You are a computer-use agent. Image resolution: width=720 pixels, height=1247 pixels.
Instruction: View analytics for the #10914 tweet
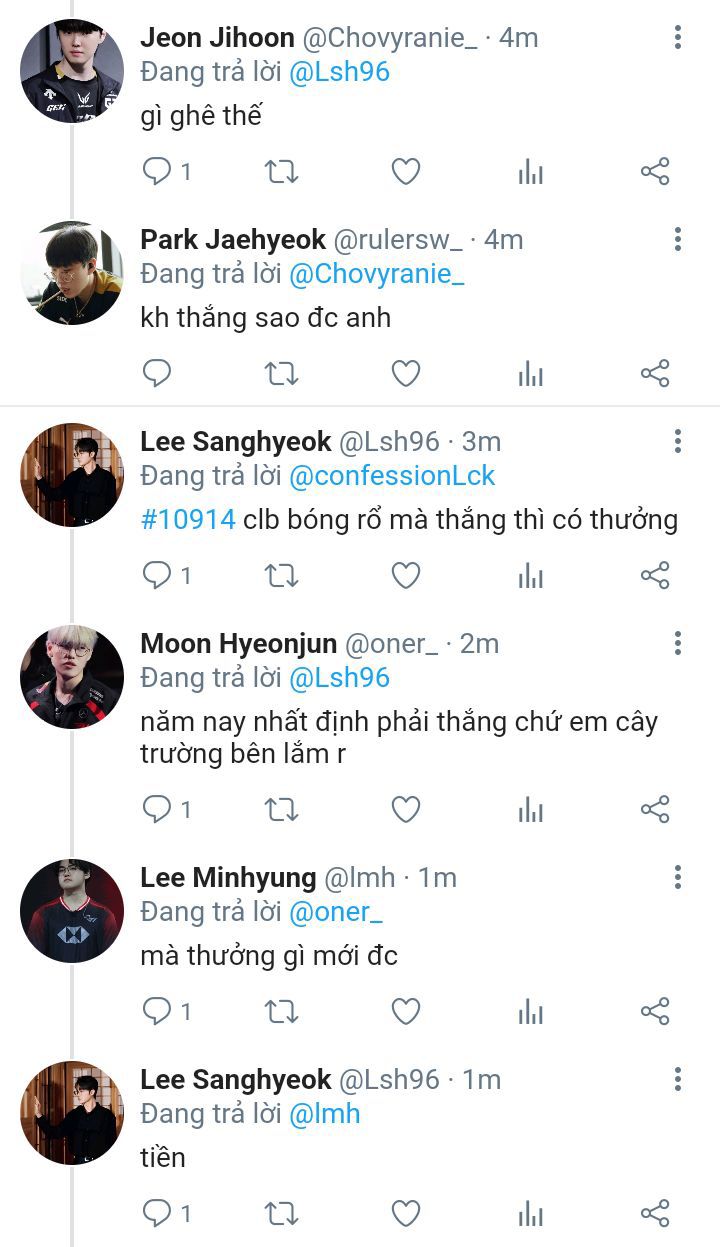click(x=530, y=576)
